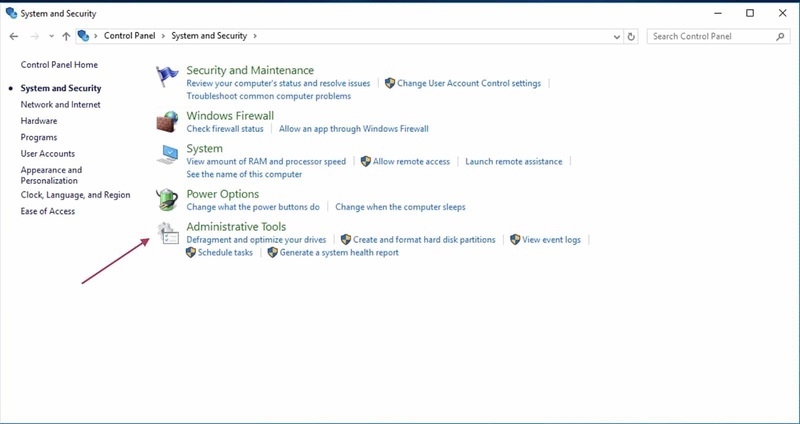
Task: Change User Account Control settings
Action: point(469,83)
